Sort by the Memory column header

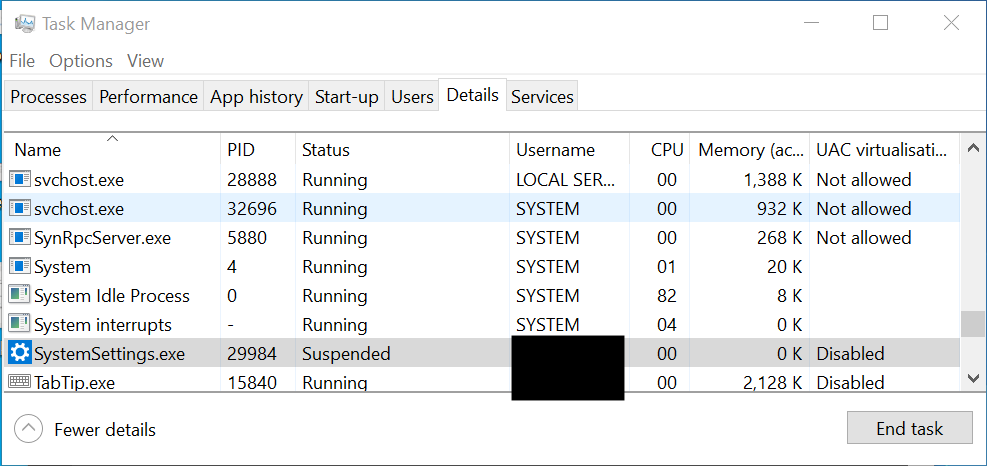point(750,150)
